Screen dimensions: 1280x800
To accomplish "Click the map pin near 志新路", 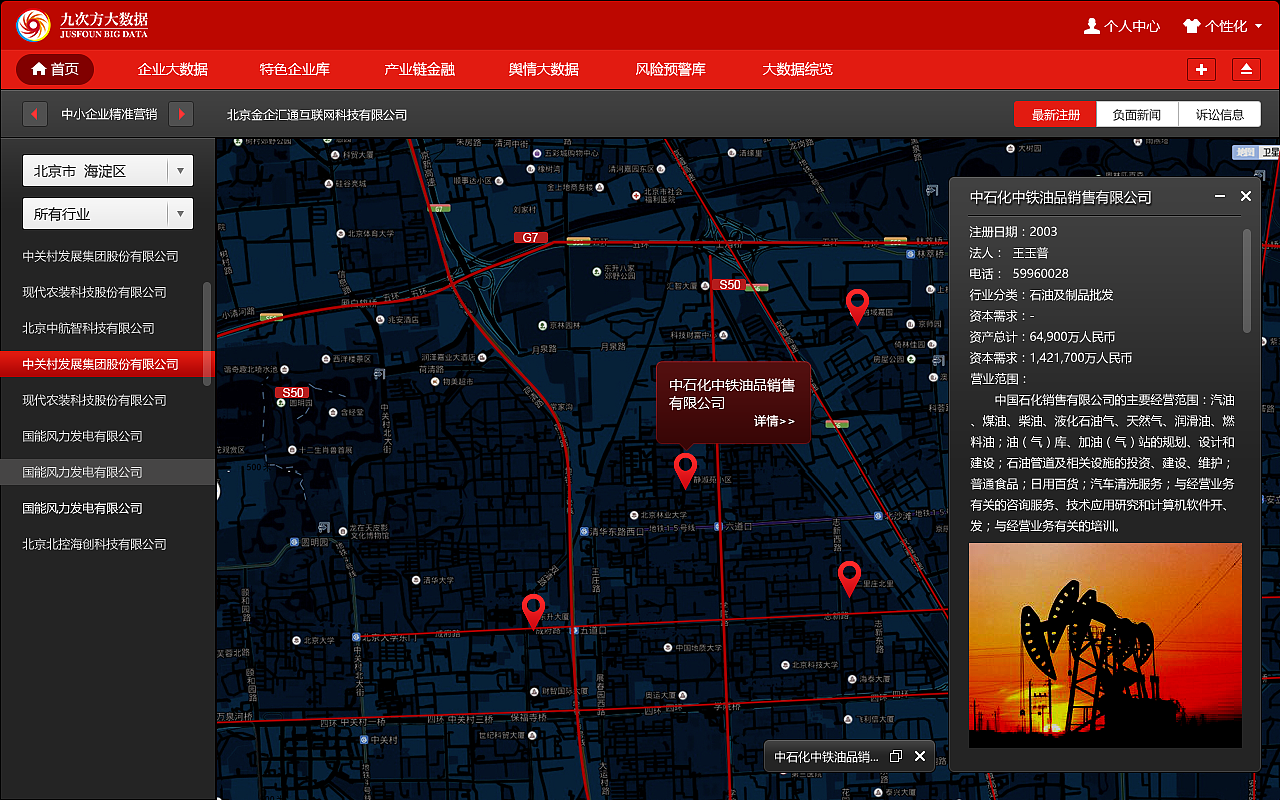I will click(849, 578).
